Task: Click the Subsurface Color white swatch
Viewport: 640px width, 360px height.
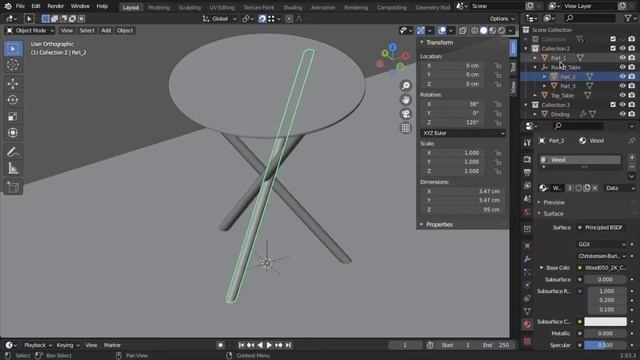Action: (605, 322)
